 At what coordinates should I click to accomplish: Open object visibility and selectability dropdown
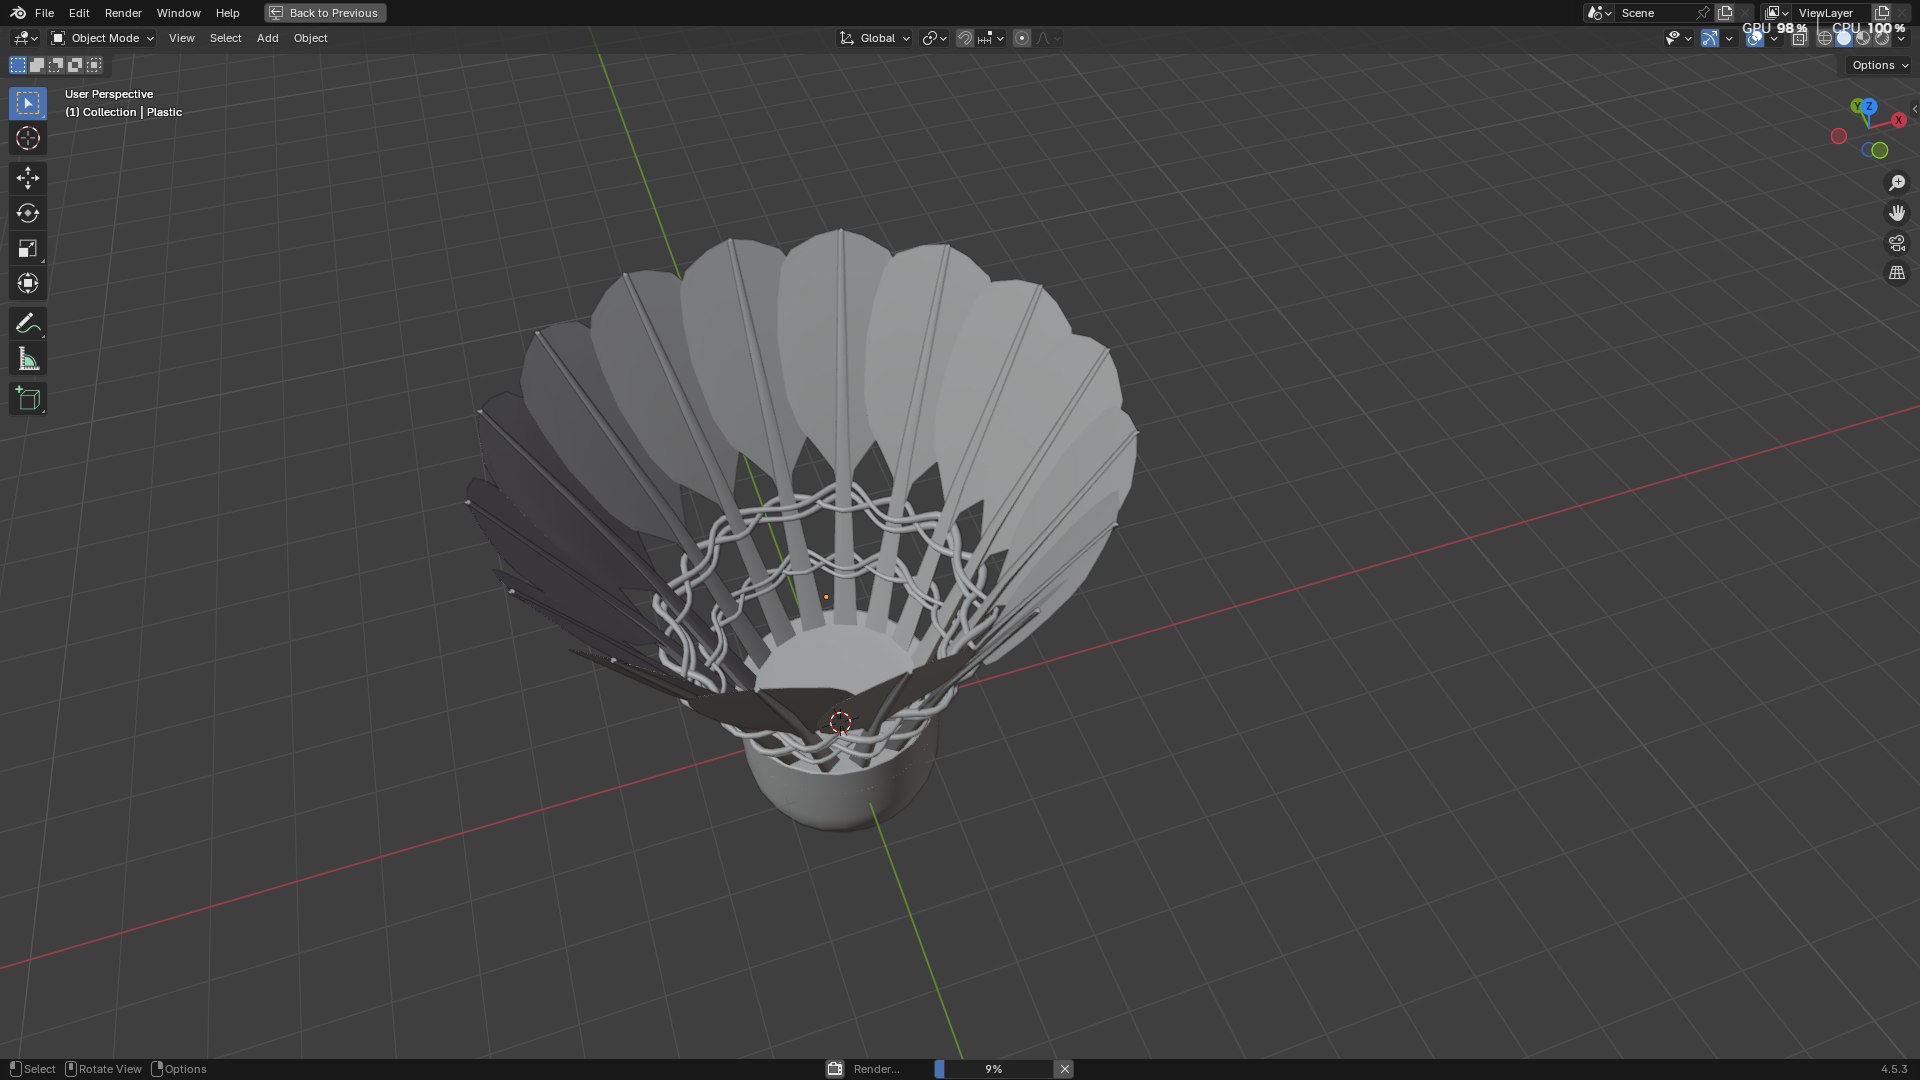coord(1678,38)
